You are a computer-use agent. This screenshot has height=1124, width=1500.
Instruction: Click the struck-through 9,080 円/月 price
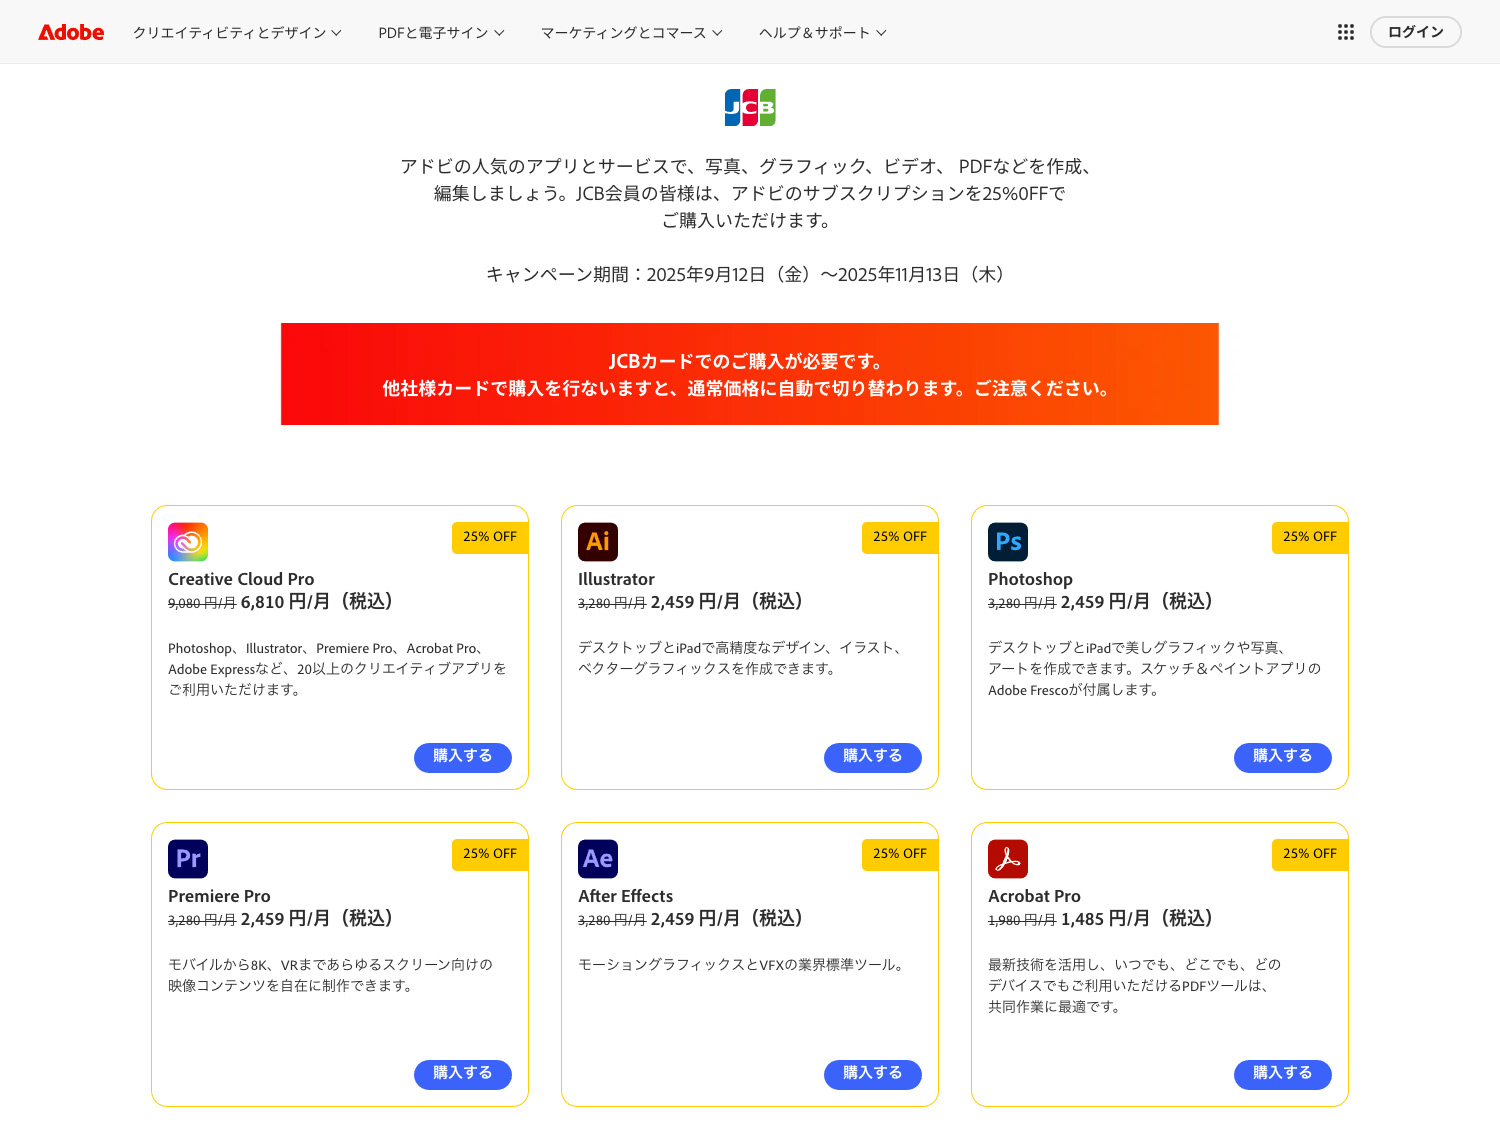[202, 603]
